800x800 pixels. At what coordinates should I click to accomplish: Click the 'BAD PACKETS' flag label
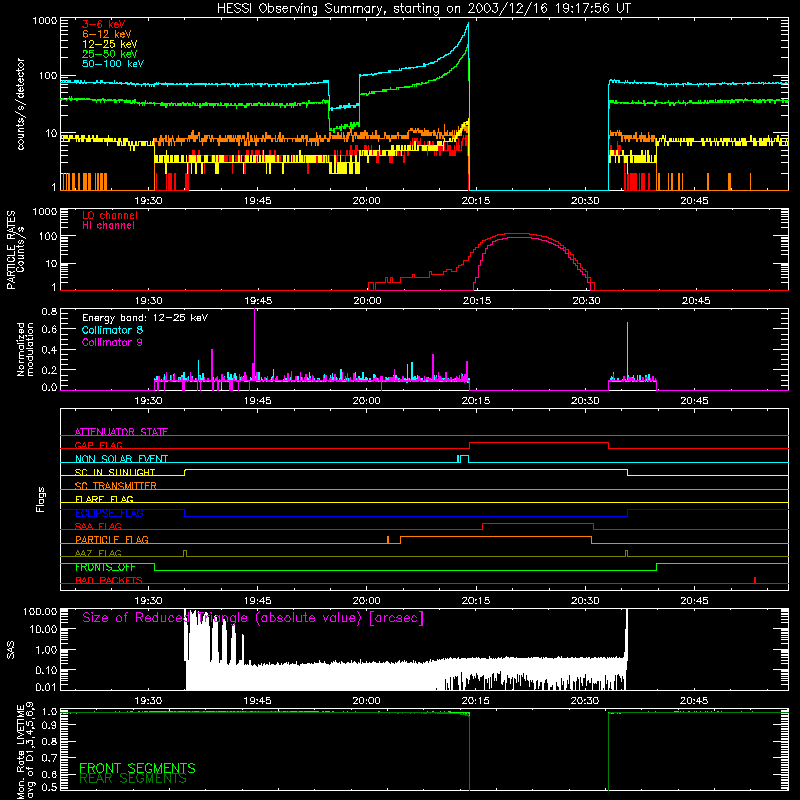109,580
